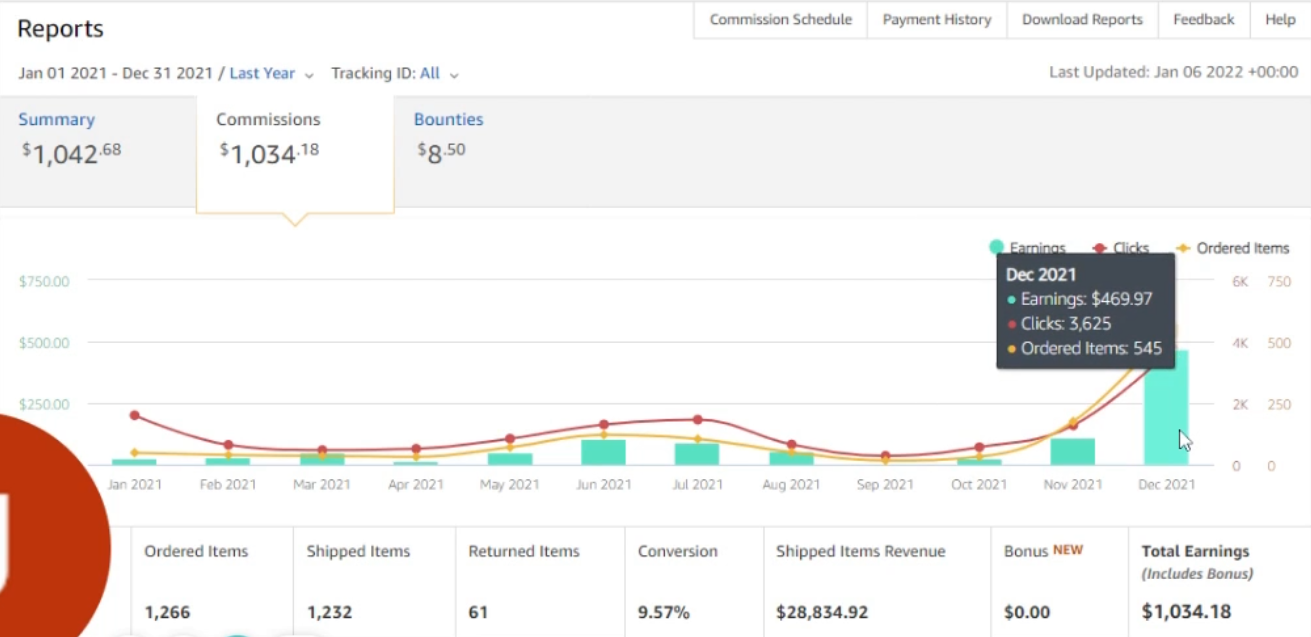Click the May 2021 earnings bar

[510, 459]
